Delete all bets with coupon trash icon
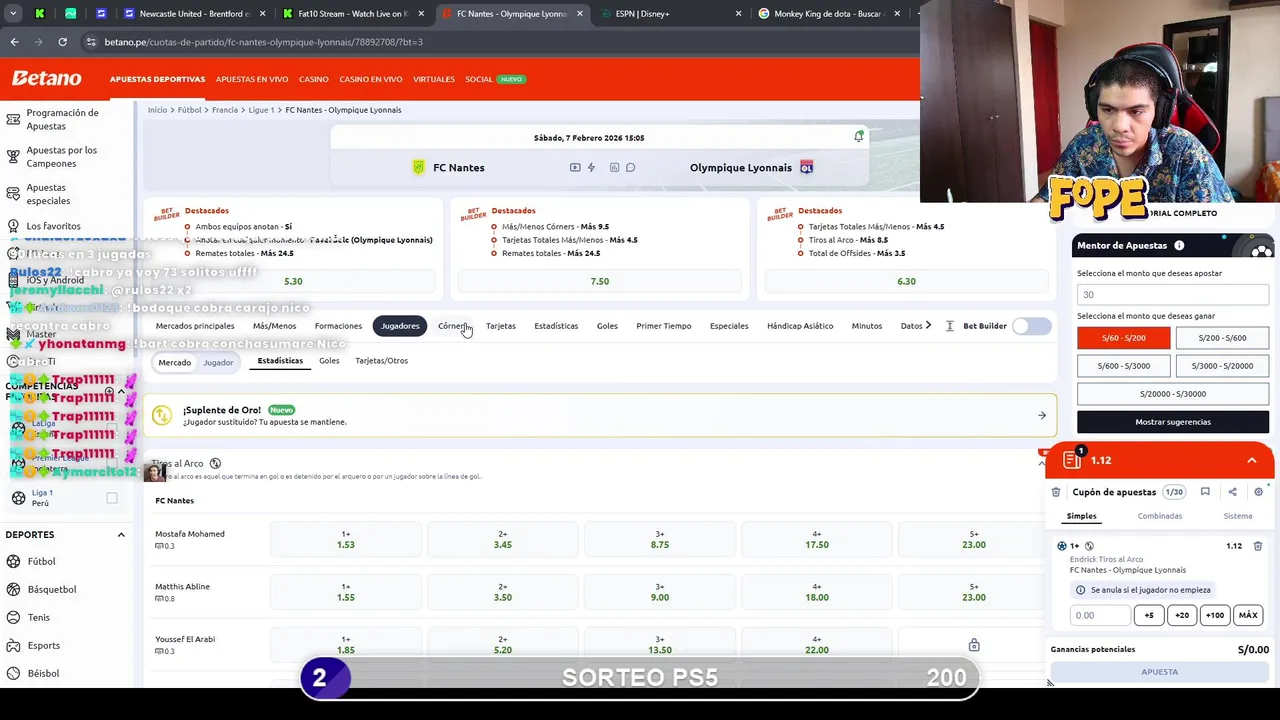 click(1056, 492)
